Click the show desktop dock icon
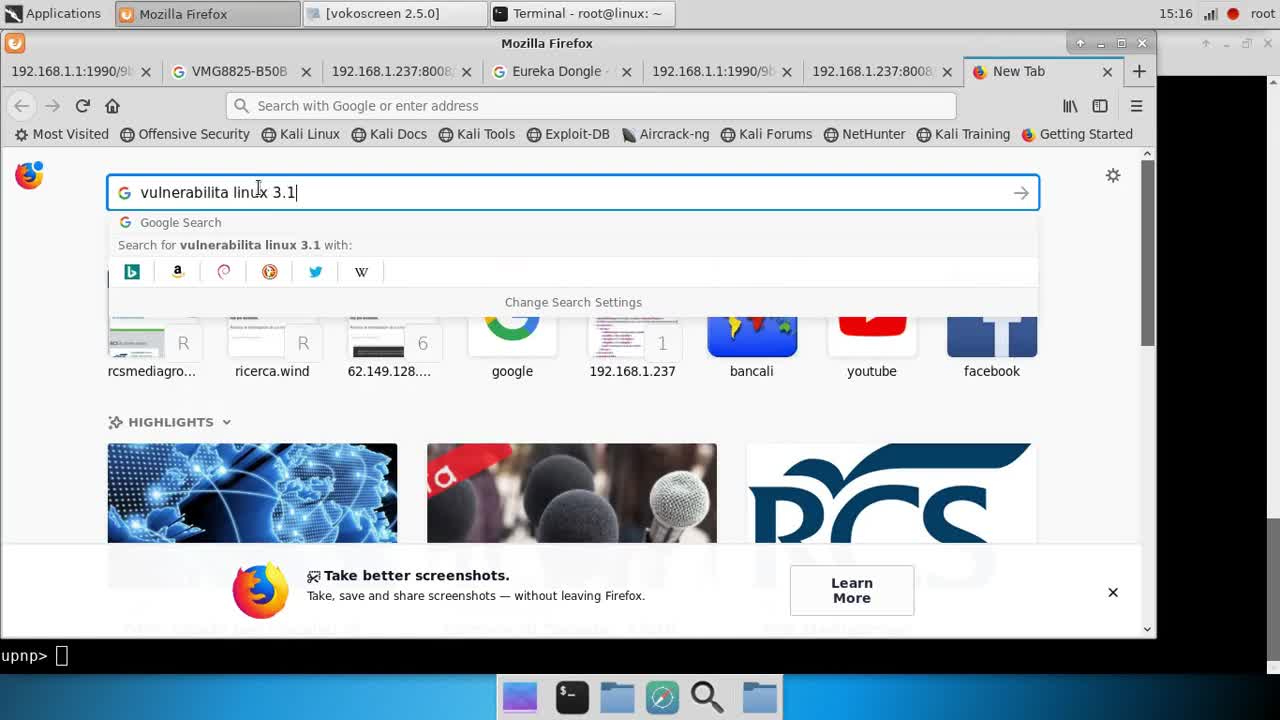 [520, 697]
